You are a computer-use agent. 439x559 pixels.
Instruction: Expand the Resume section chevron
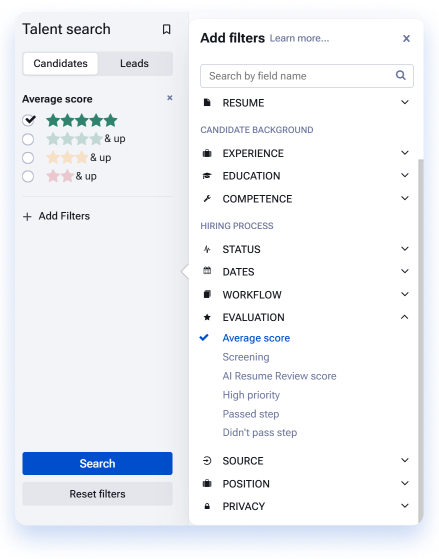click(x=405, y=102)
